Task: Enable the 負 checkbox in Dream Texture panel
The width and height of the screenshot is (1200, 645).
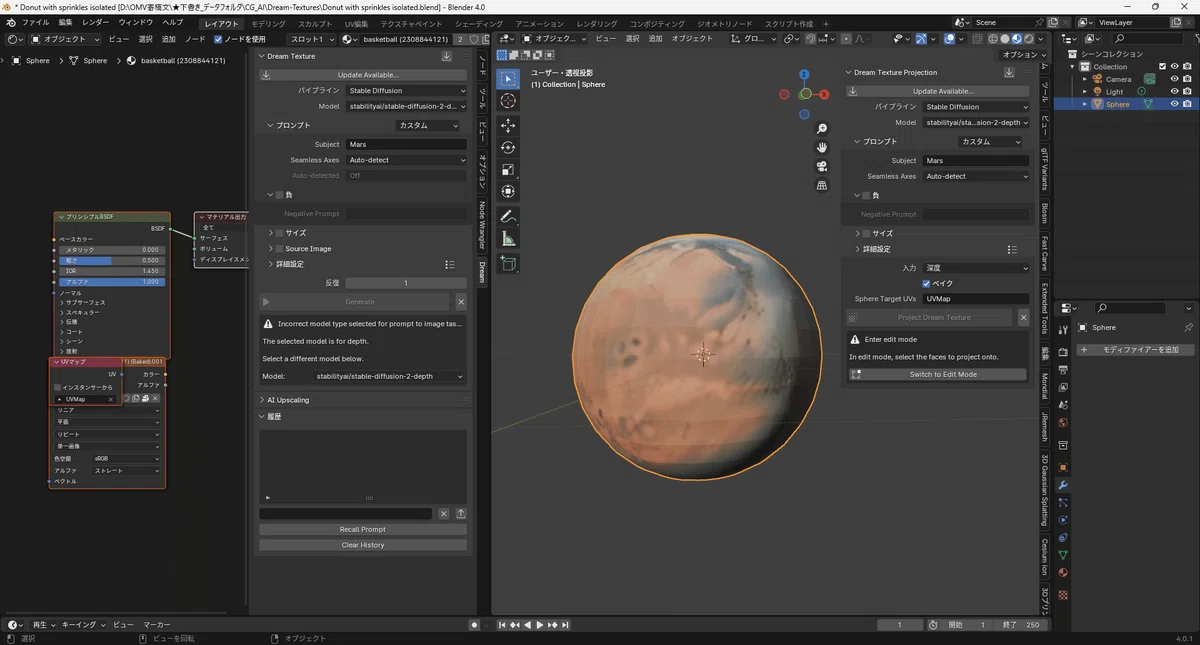Action: 280,195
